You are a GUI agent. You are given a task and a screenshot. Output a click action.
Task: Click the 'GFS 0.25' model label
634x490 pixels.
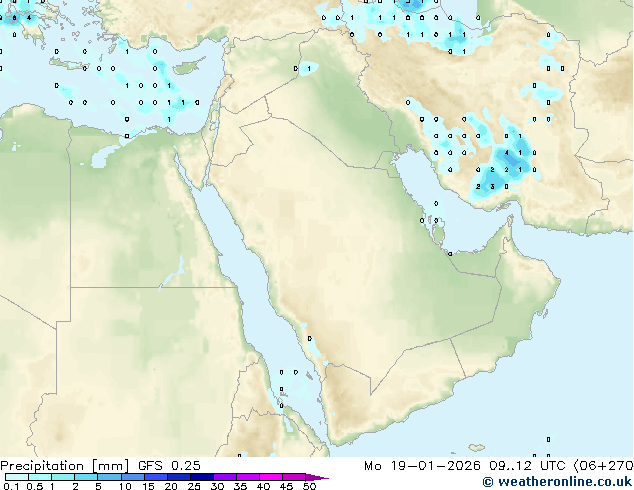tap(169, 466)
